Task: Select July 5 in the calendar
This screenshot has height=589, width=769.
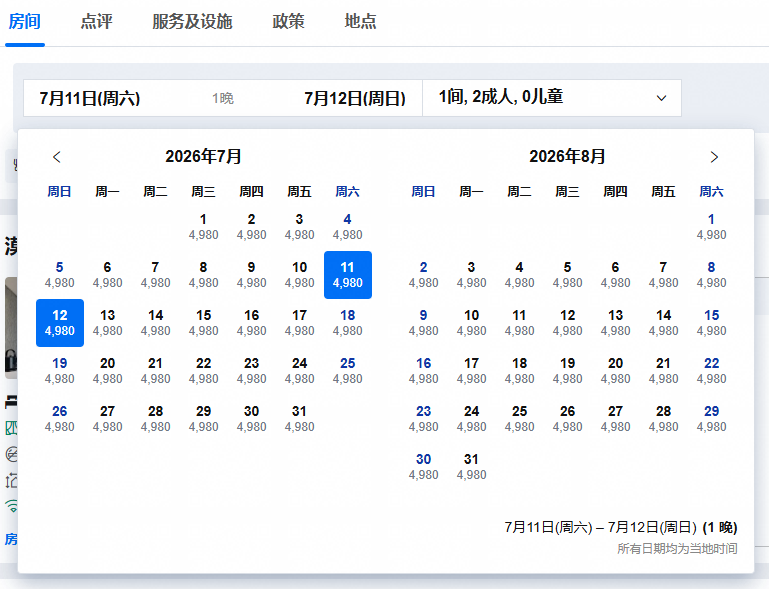Action: coord(59,275)
